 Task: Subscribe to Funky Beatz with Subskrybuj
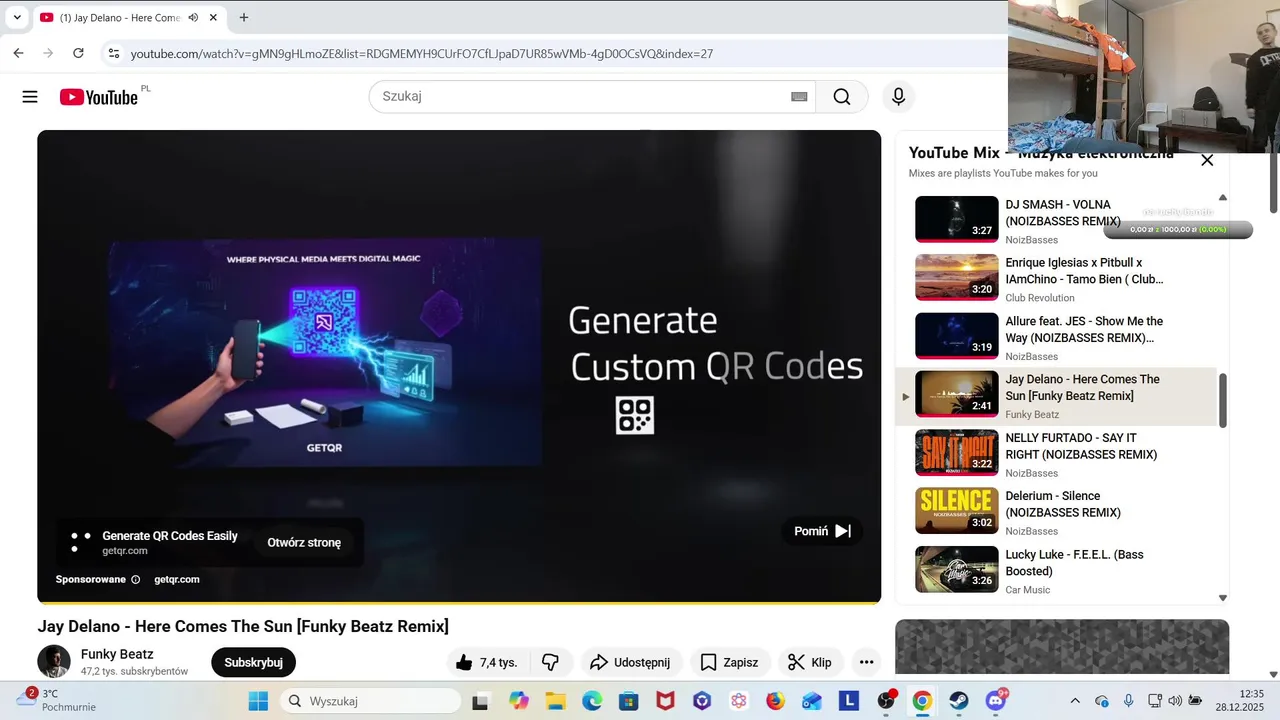click(253, 662)
